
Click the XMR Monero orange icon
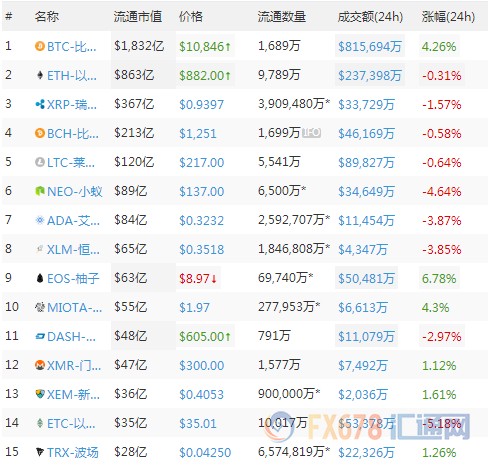coord(40,365)
